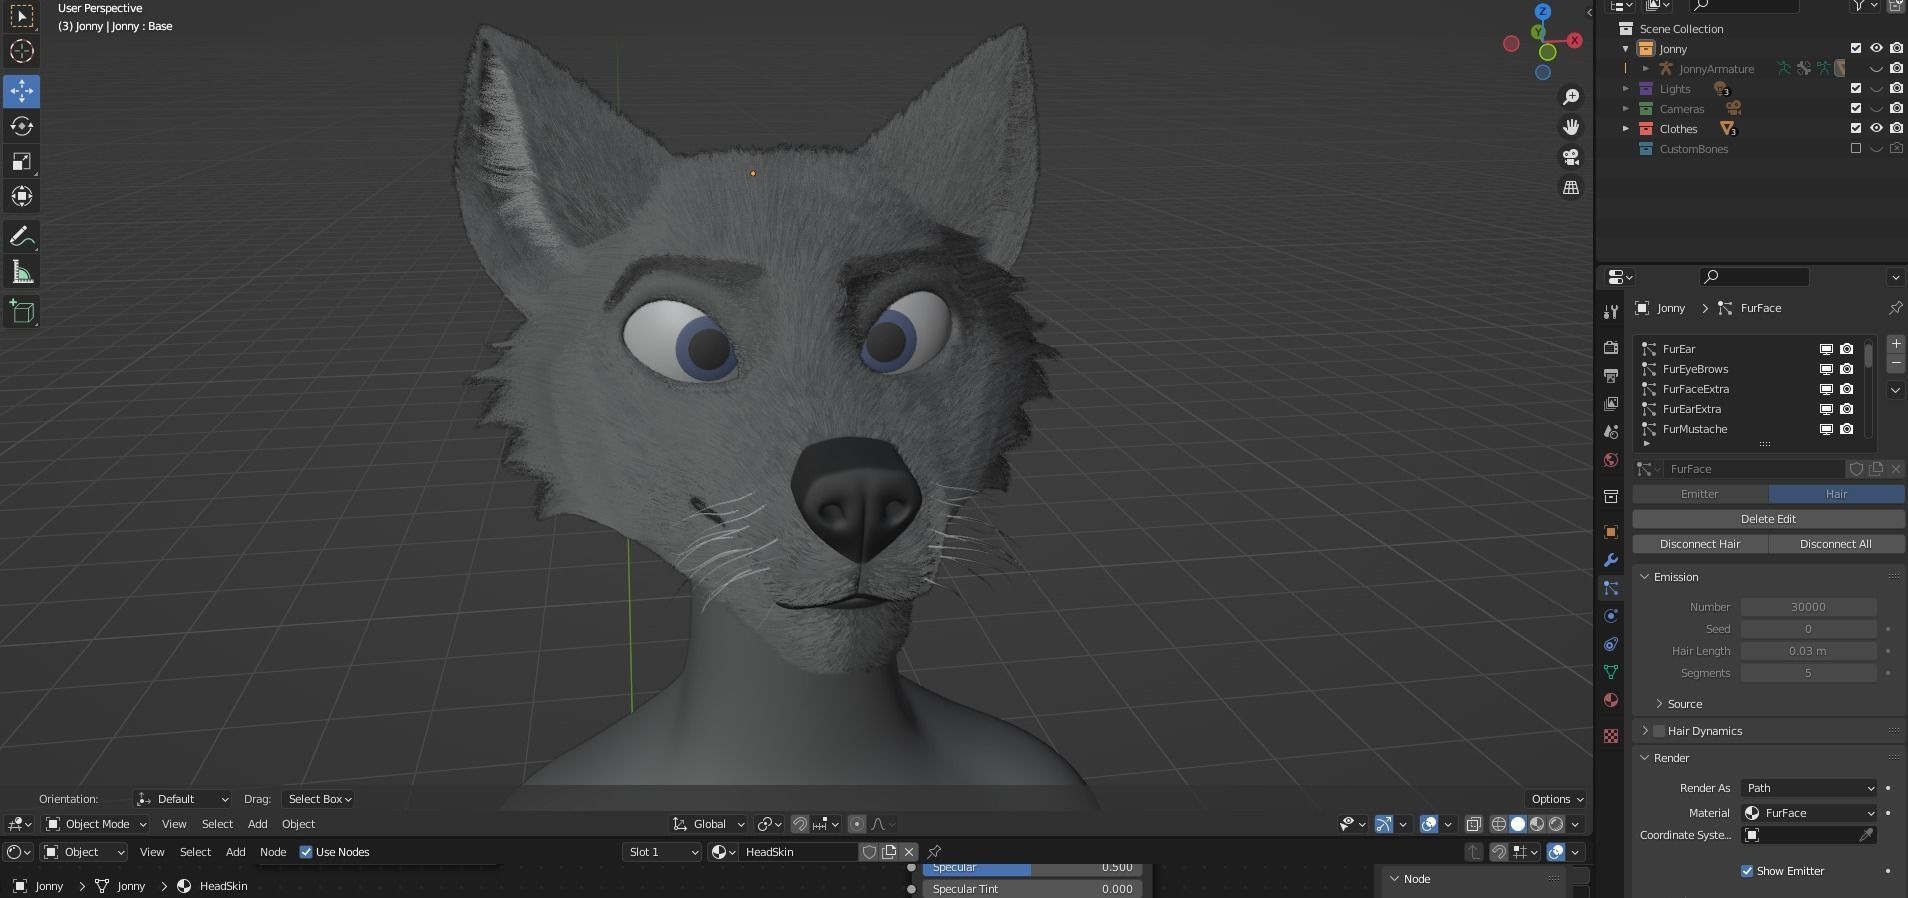Enable the Hair Dynamics checkbox
Image resolution: width=1908 pixels, height=898 pixels.
(x=1659, y=731)
